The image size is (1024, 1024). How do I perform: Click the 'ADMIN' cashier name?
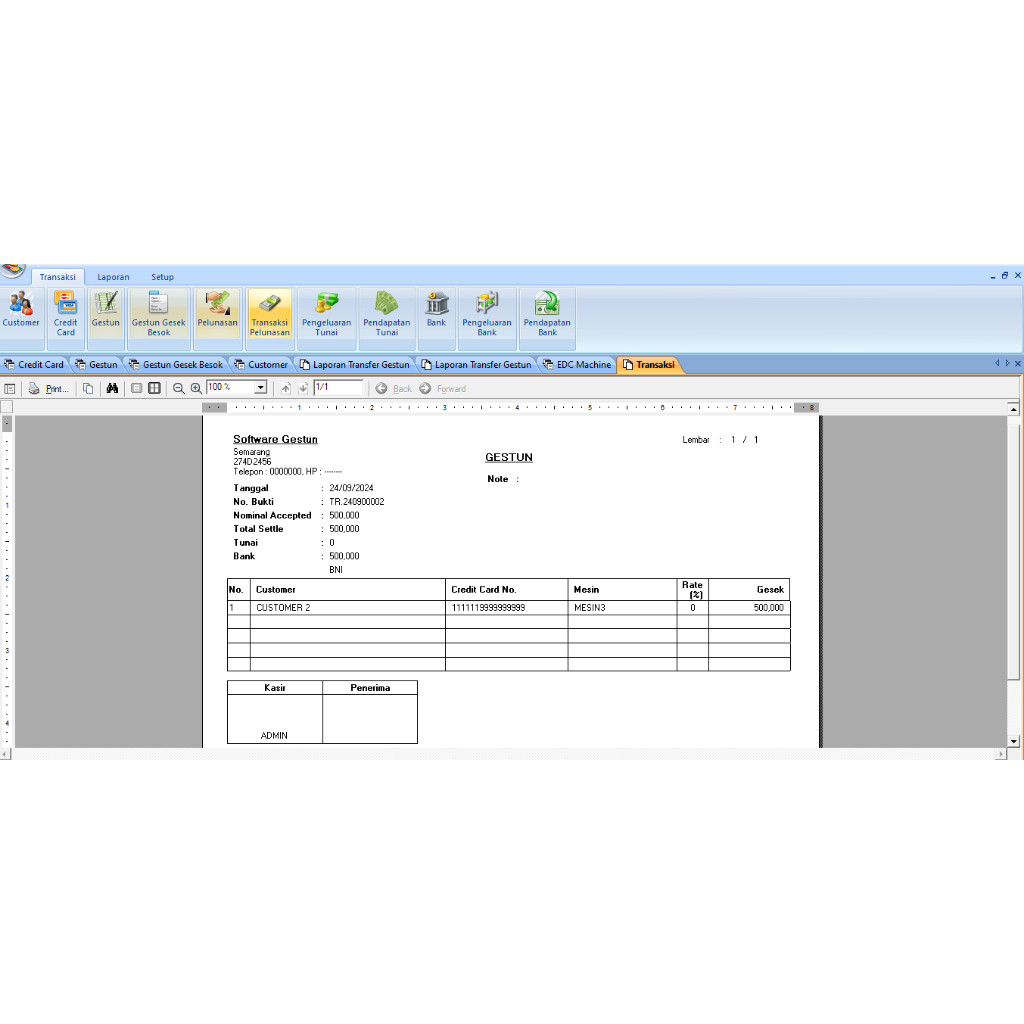274,735
